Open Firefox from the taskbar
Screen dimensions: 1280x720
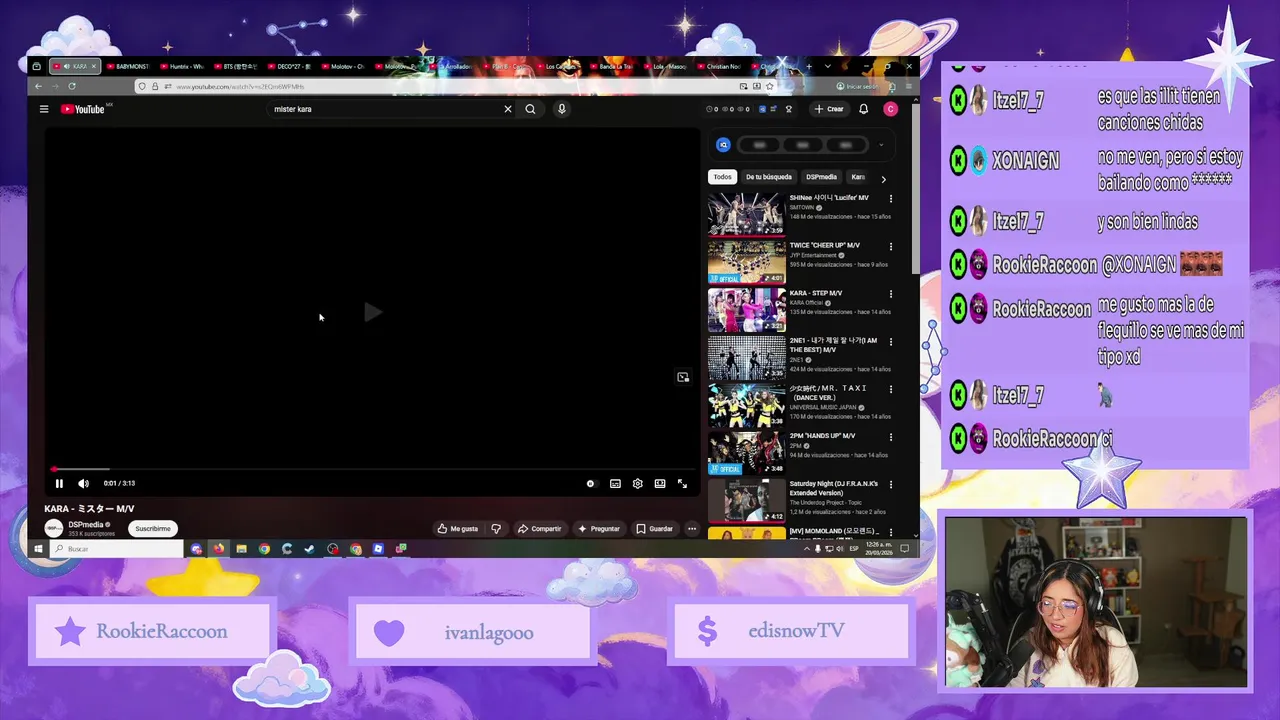218,549
